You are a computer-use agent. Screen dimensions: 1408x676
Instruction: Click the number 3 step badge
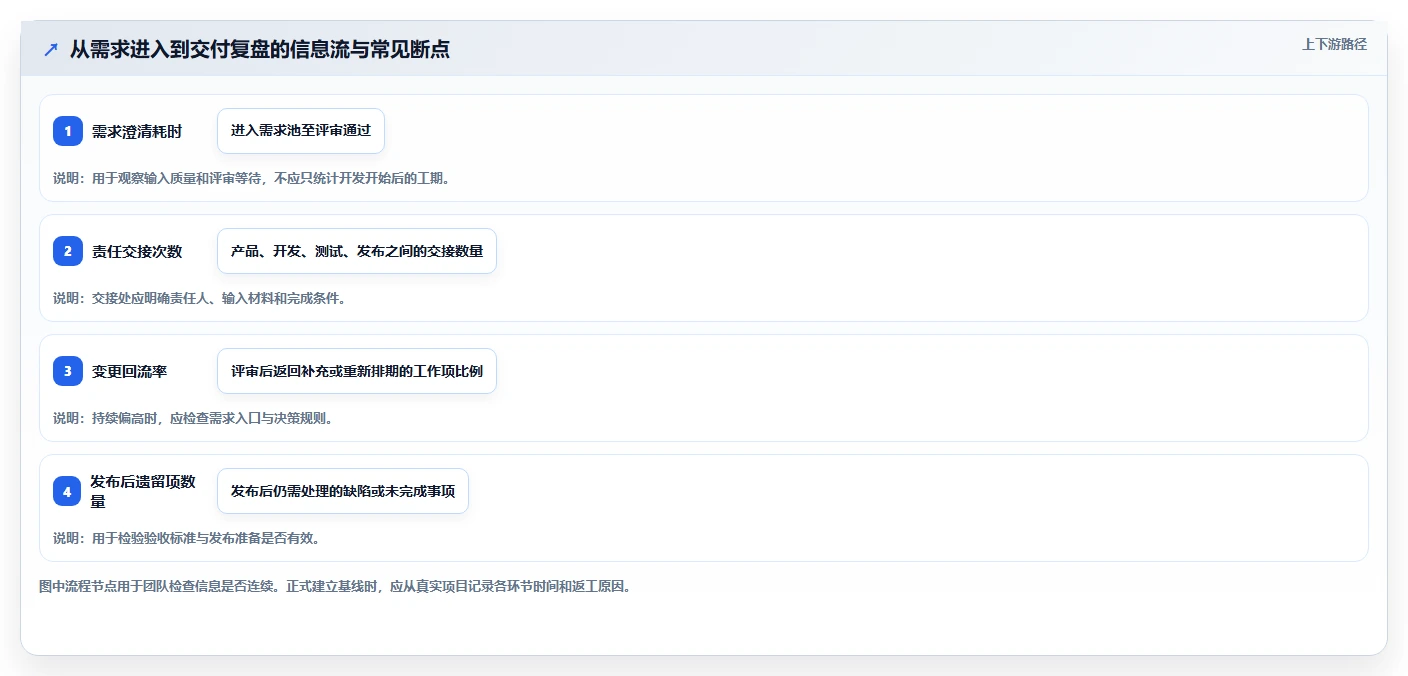68,371
